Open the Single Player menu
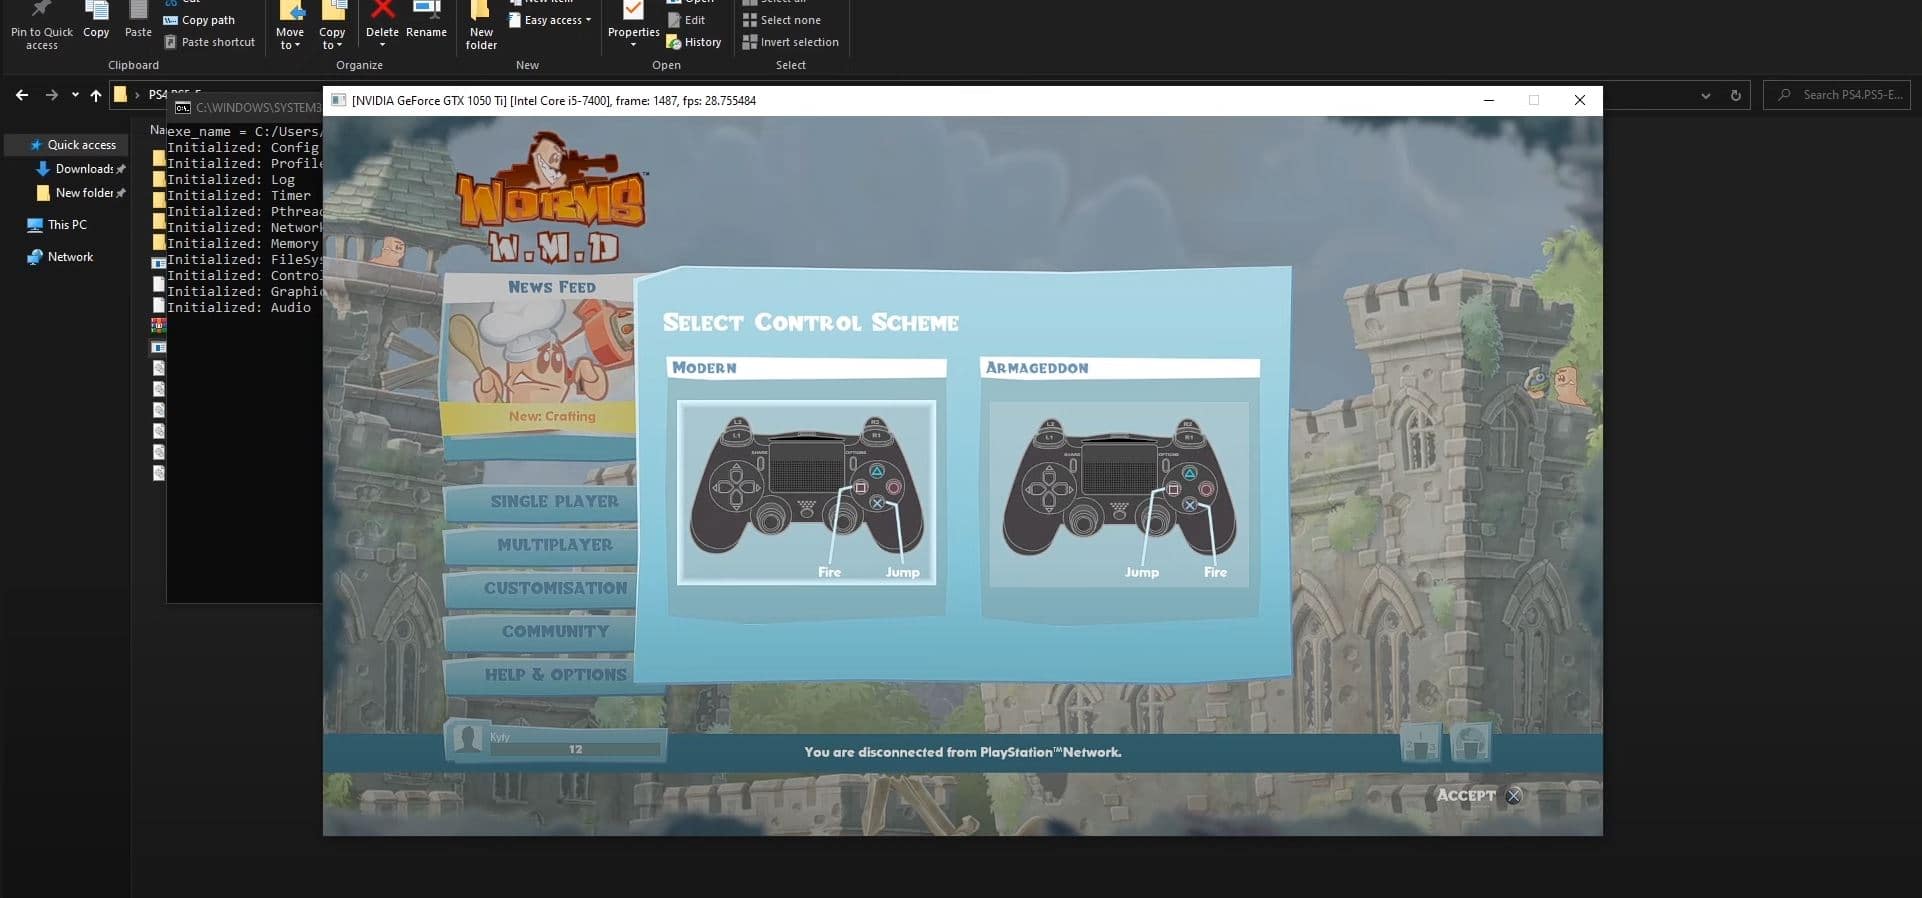The width and height of the screenshot is (1922, 898). tap(554, 501)
